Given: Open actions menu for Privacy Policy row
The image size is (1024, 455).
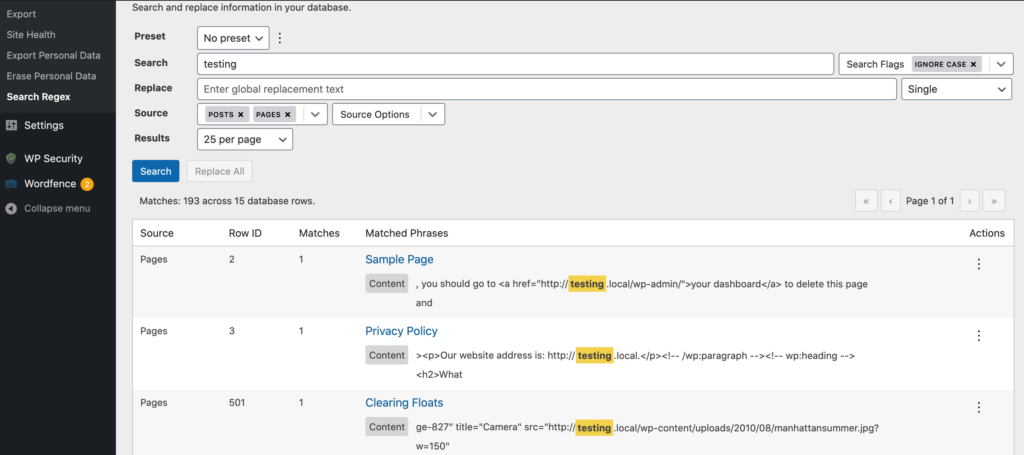Looking at the screenshot, I should pyautogui.click(x=978, y=336).
